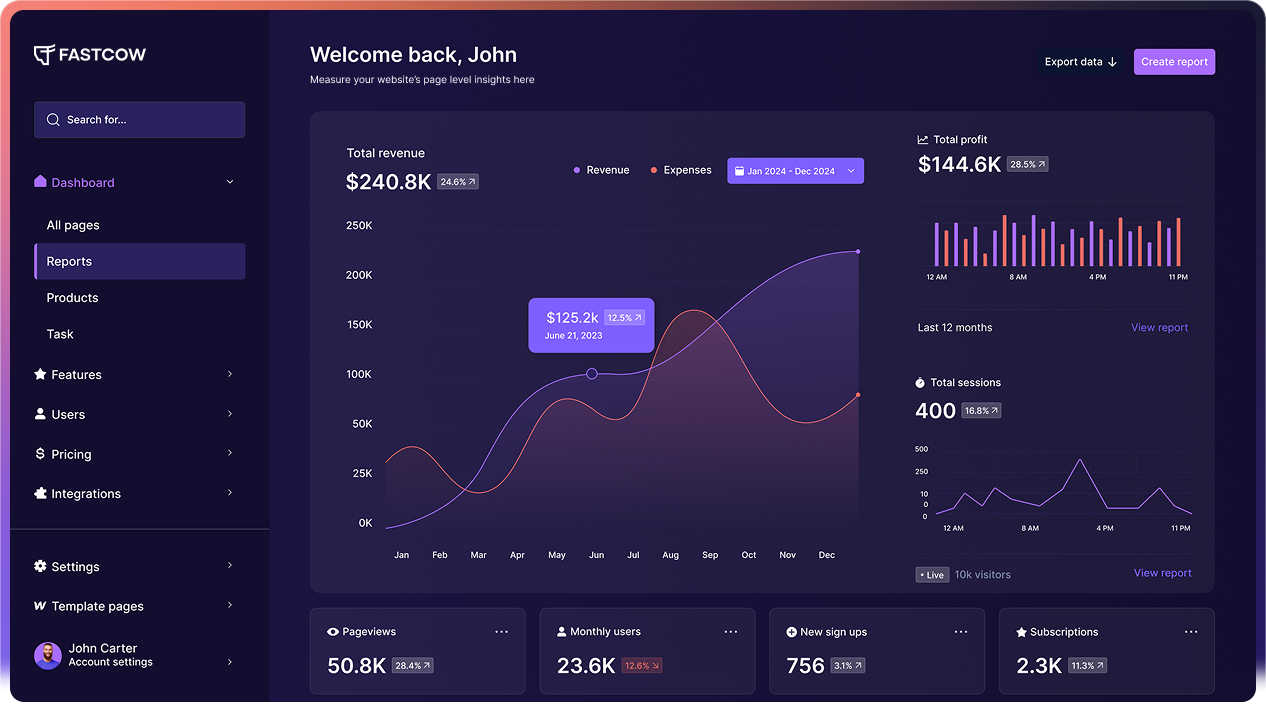This screenshot has height=712, width=1266.
Task: Click the Total profit chart icon
Action: pyautogui.click(x=922, y=139)
